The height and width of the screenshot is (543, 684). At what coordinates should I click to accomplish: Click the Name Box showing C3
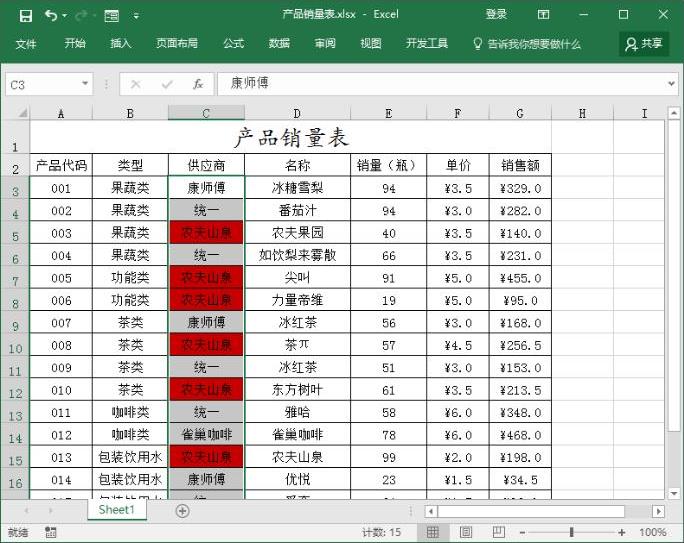pyautogui.click(x=43, y=85)
